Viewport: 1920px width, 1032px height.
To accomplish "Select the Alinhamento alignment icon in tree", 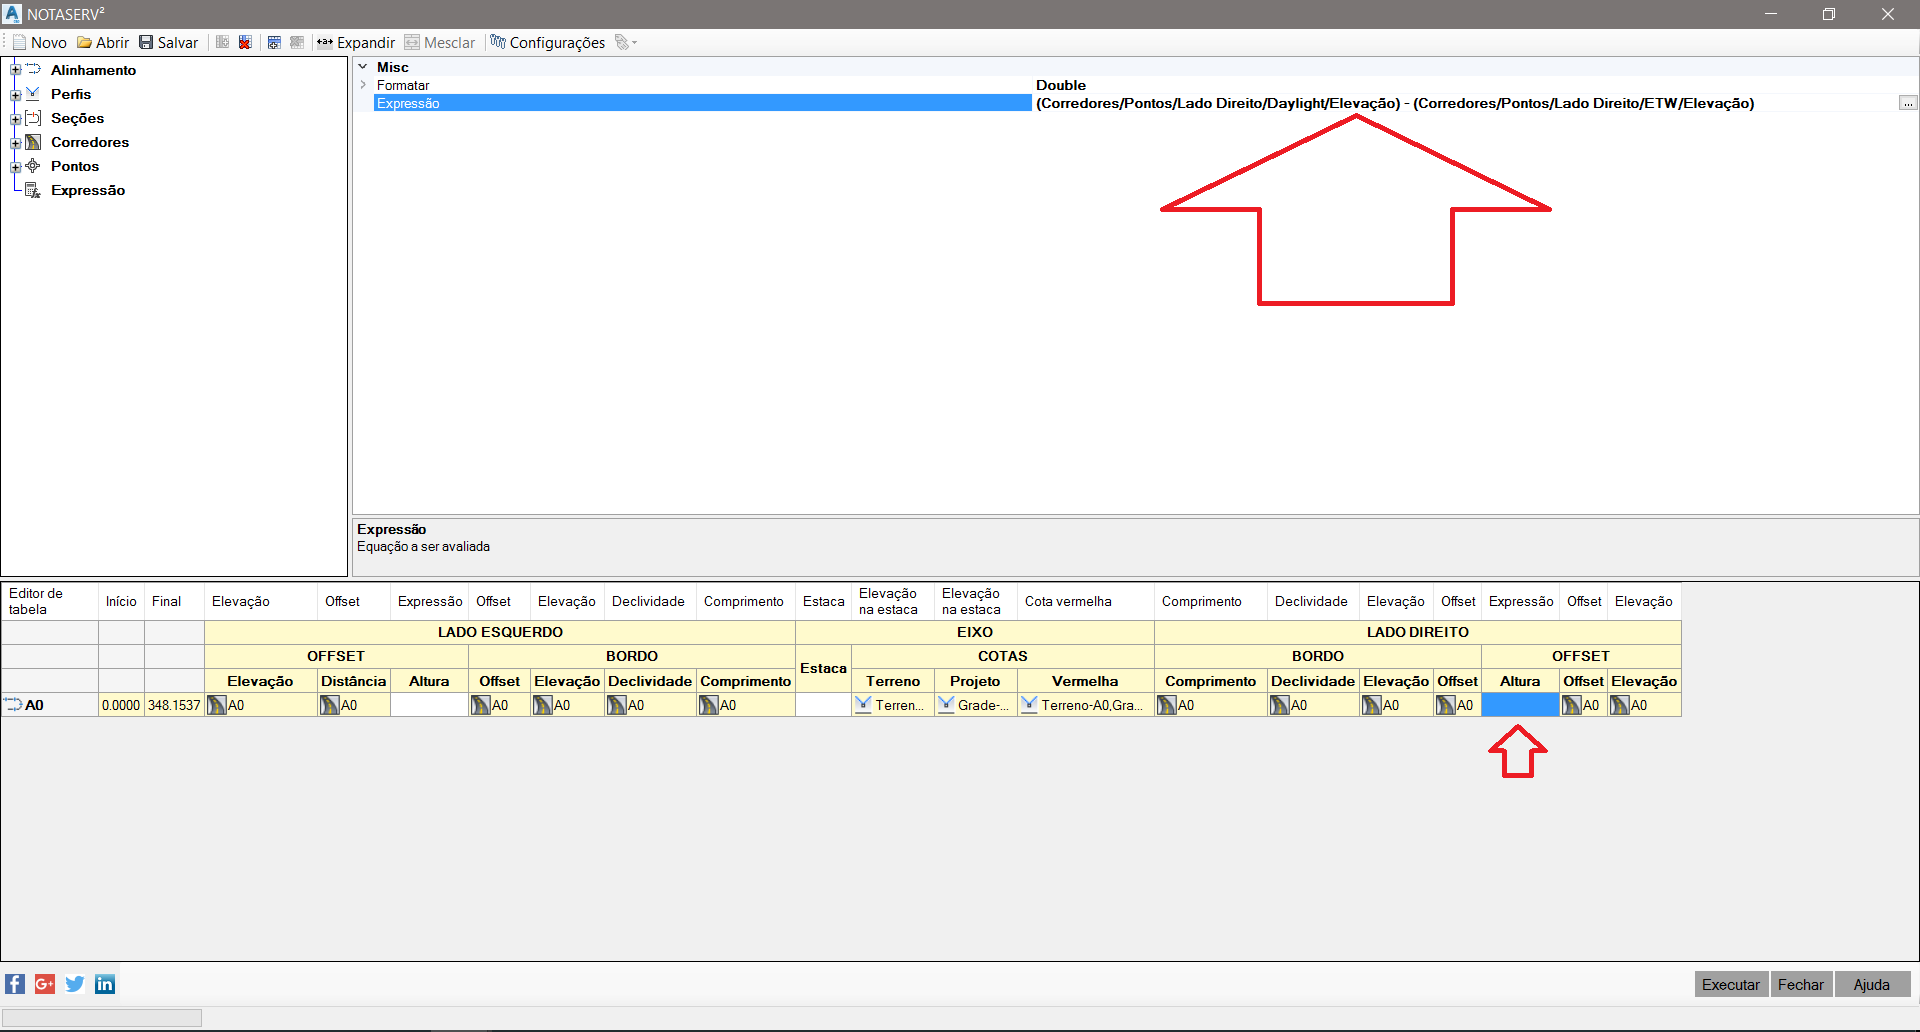I will (x=33, y=69).
